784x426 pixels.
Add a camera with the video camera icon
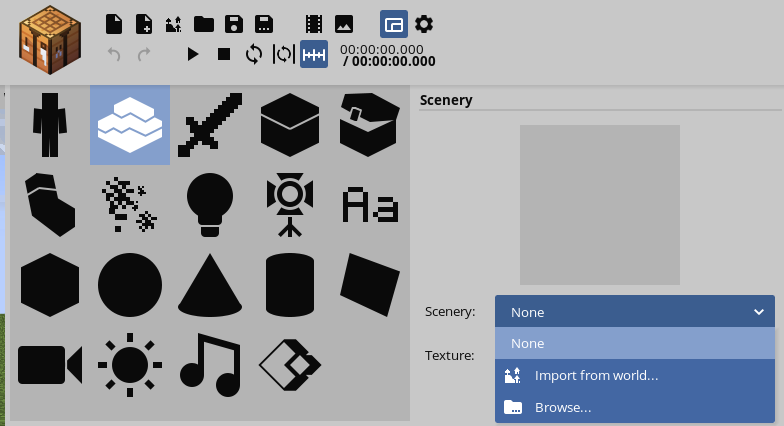point(48,365)
